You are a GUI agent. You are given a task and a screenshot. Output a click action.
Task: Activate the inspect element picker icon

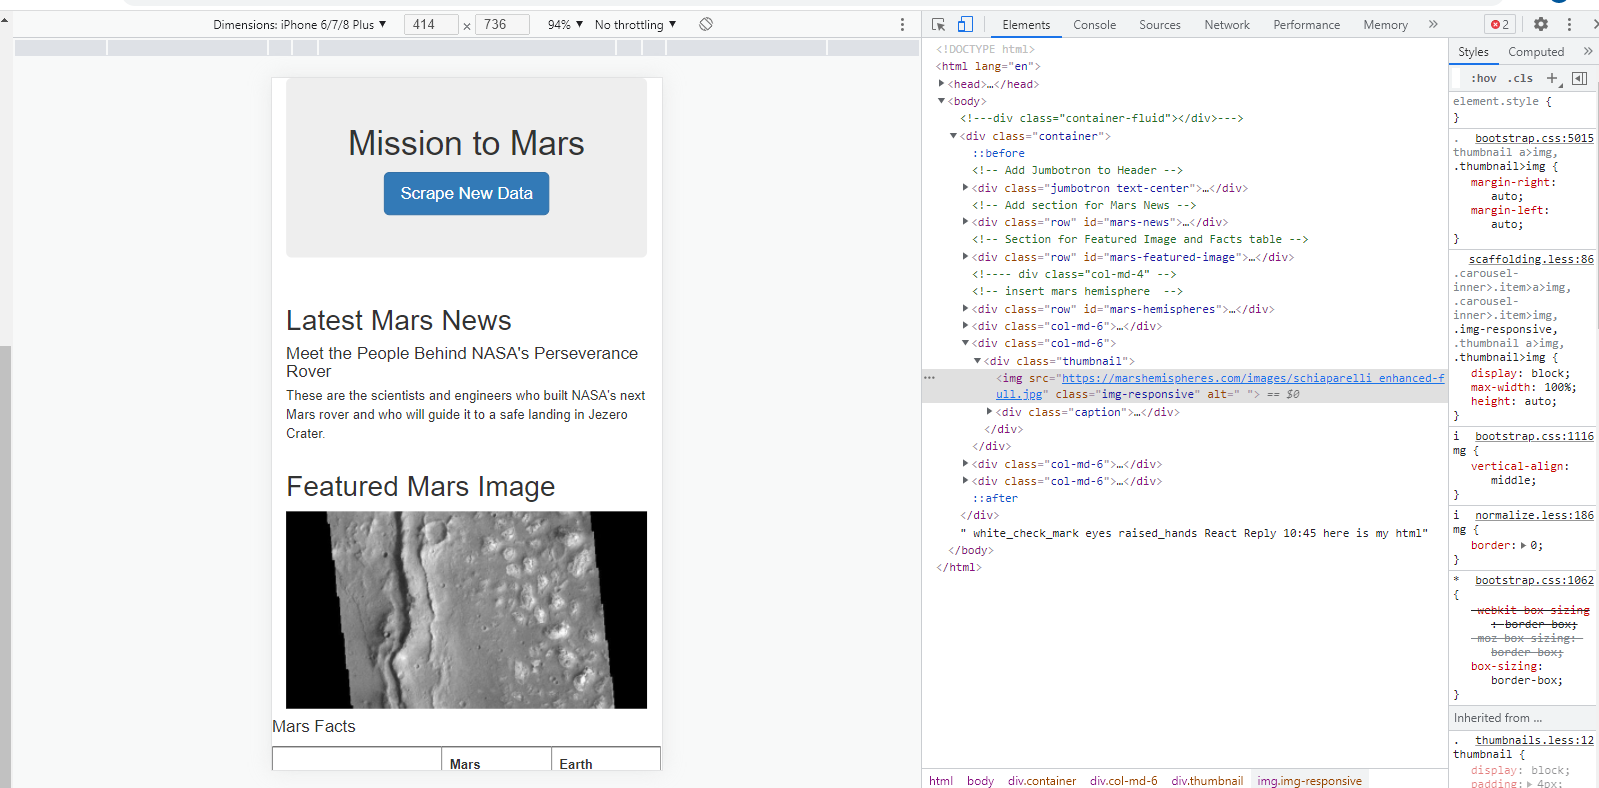pos(938,24)
